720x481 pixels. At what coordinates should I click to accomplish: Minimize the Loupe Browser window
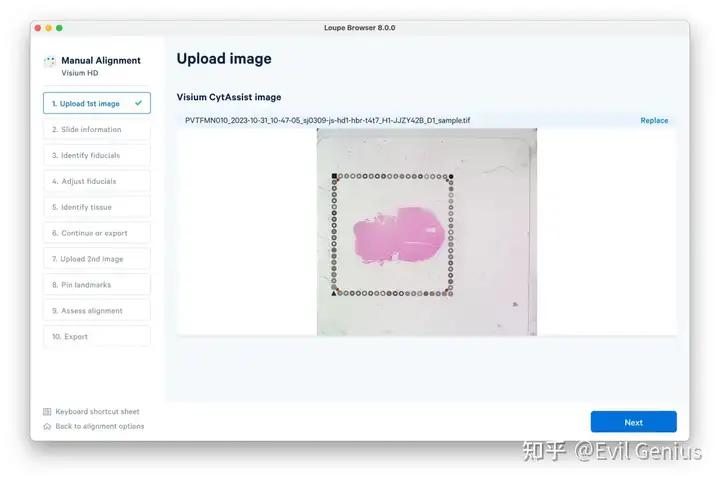point(48,28)
